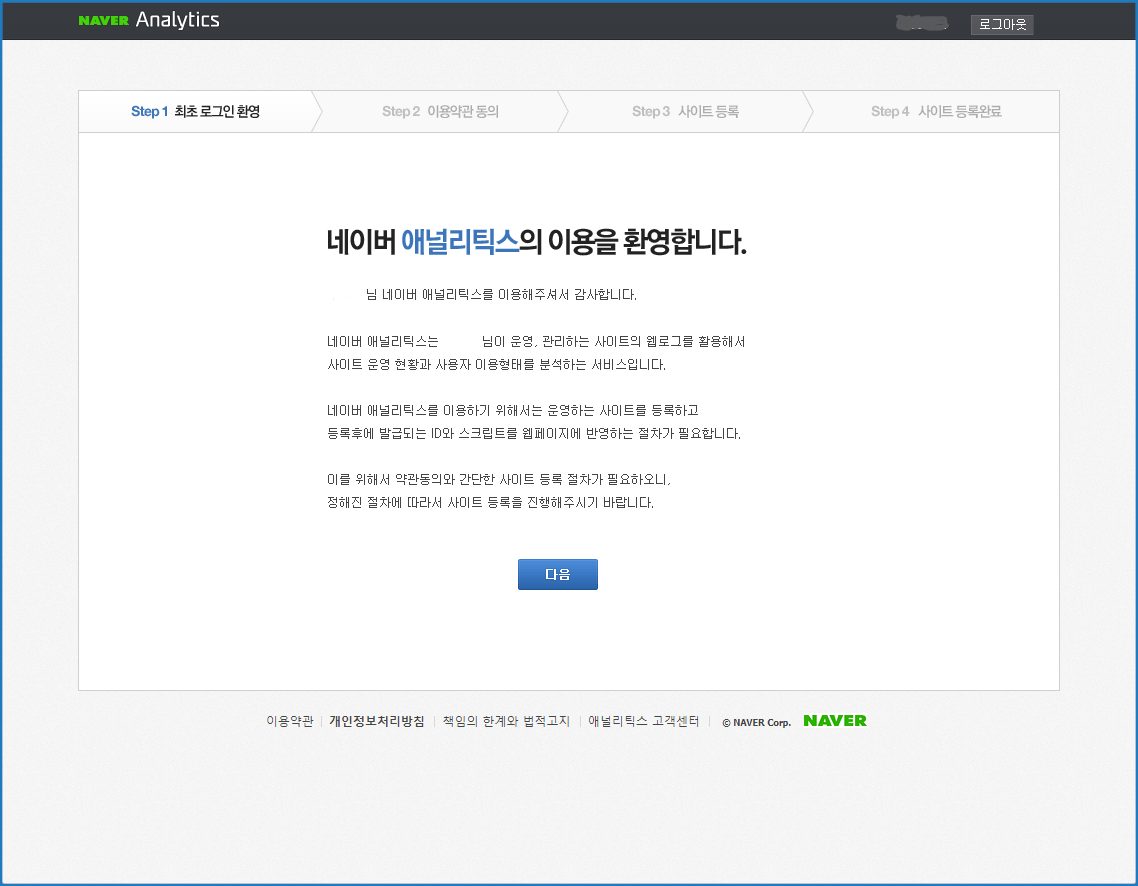Click the green NAVER logo in footer

[x=834, y=721]
